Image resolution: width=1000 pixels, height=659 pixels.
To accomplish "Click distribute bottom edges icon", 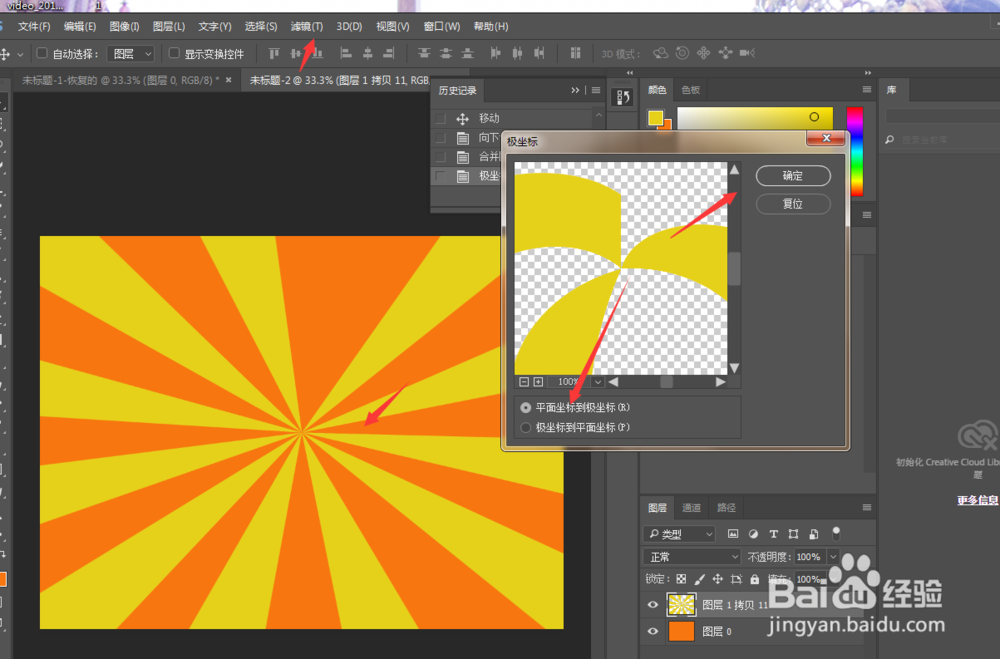I will 467,54.
